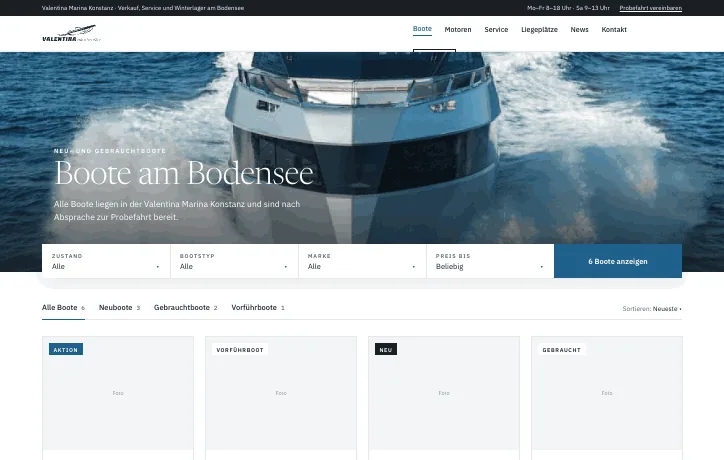The height and width of the screenshot is (460, 724).
Task: Open the Motoren navigation item
Action: tap(458, 30)
